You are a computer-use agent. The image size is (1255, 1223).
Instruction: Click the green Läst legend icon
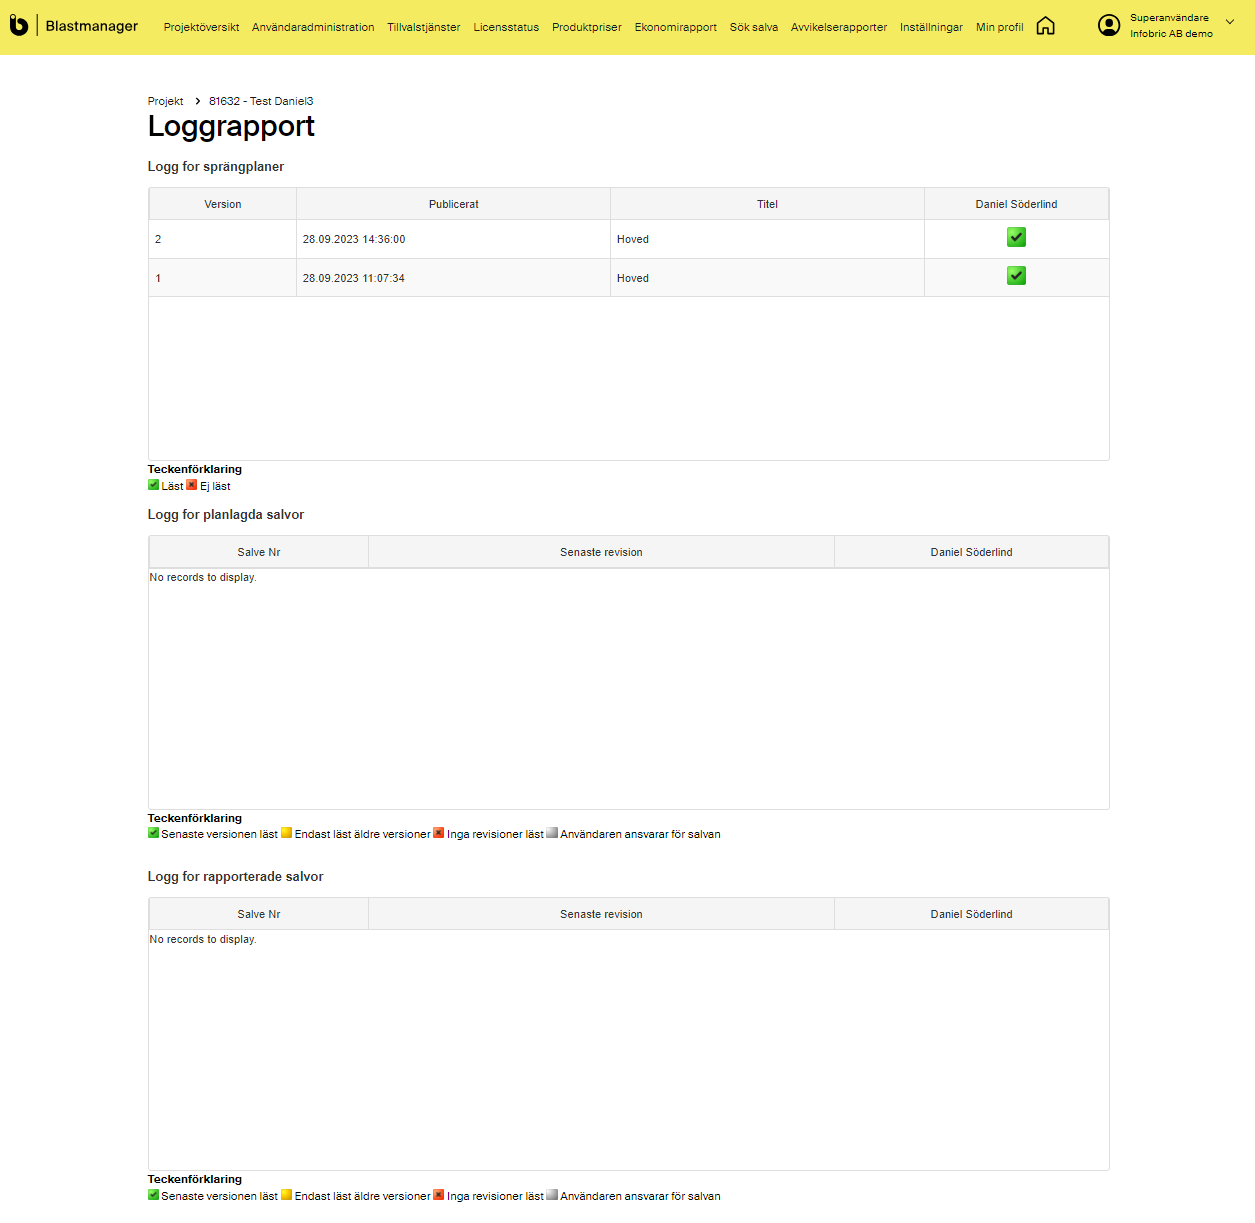pos(154,485)
